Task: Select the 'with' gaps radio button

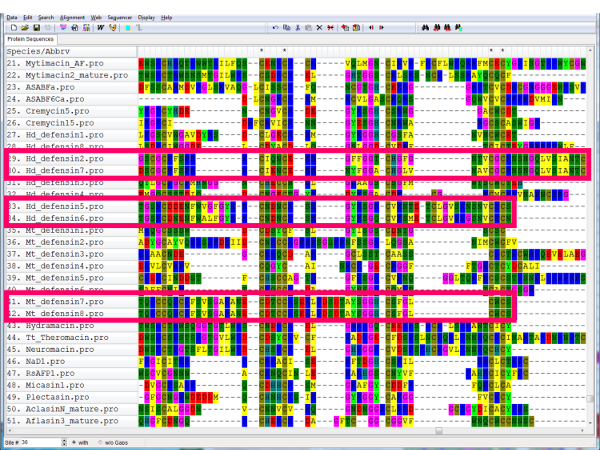Action: coord(74,442)
